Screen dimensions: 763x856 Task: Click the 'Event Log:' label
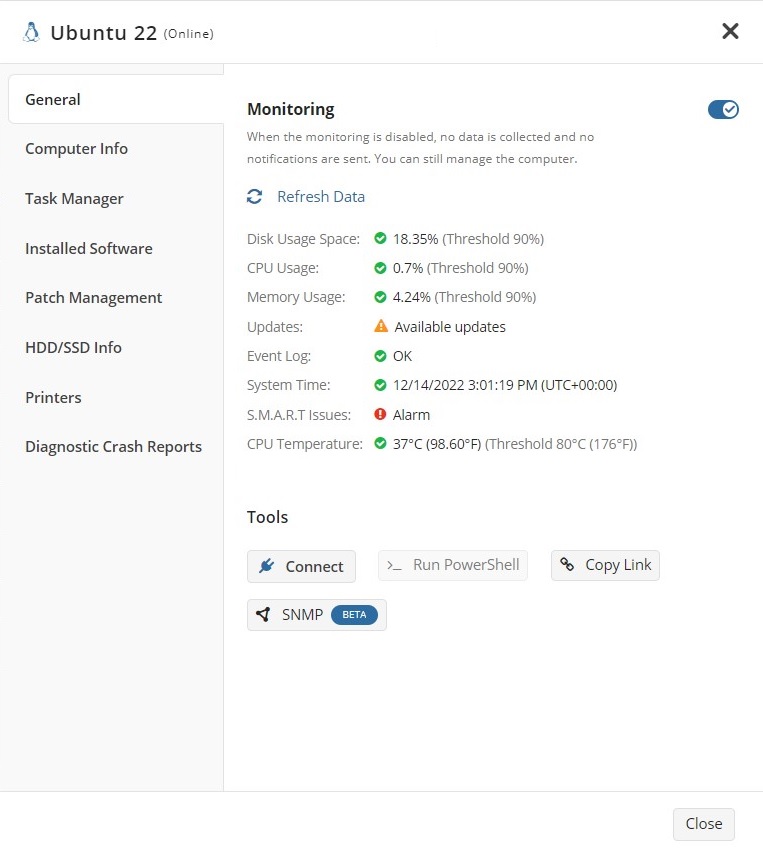pyautogui.click(x=279, y=356)
